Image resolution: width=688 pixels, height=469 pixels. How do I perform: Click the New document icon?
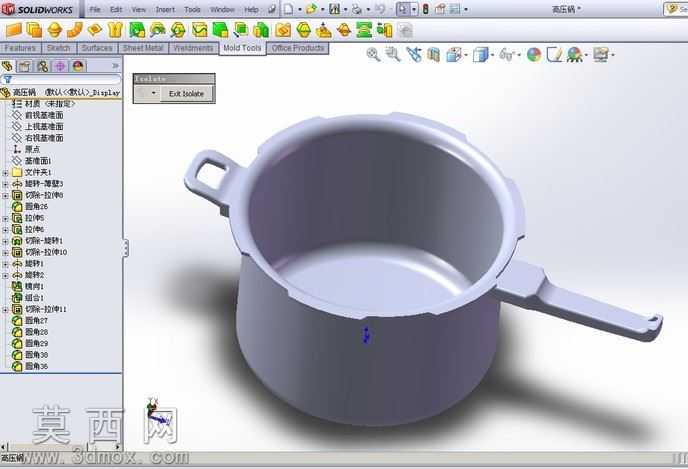click(288, 9)
